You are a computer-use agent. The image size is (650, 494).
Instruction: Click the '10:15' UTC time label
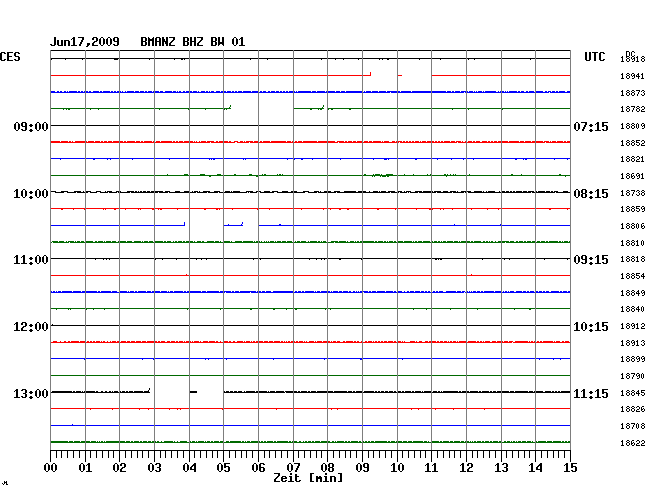591,327
